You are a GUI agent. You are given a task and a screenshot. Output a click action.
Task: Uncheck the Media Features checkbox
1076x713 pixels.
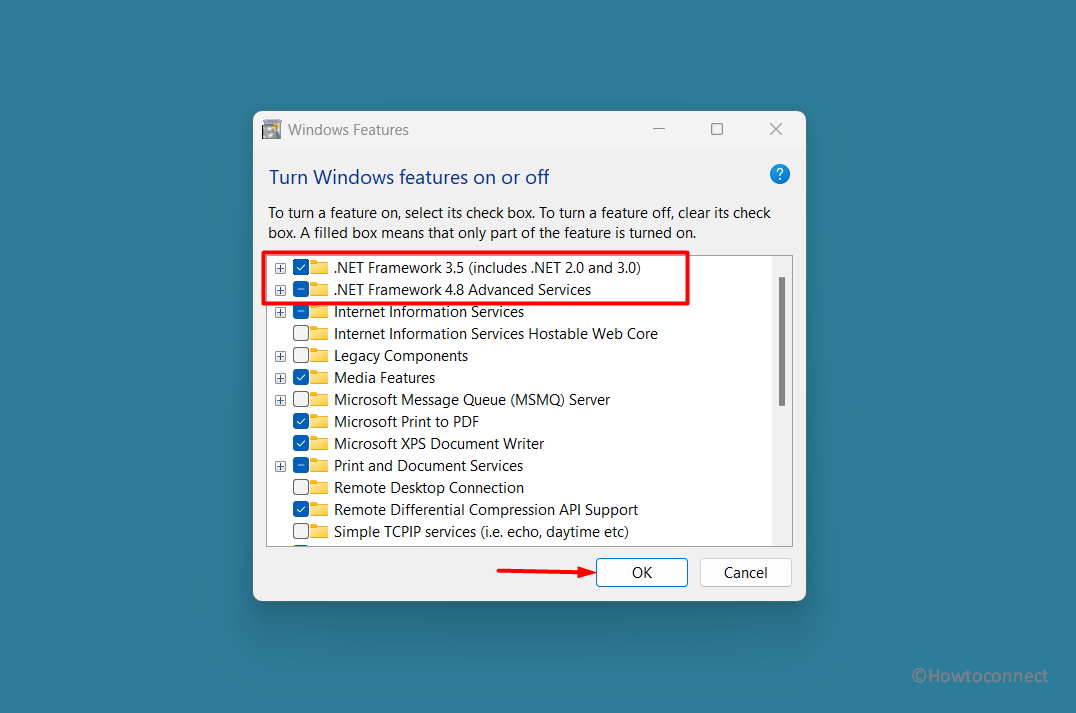301,377
